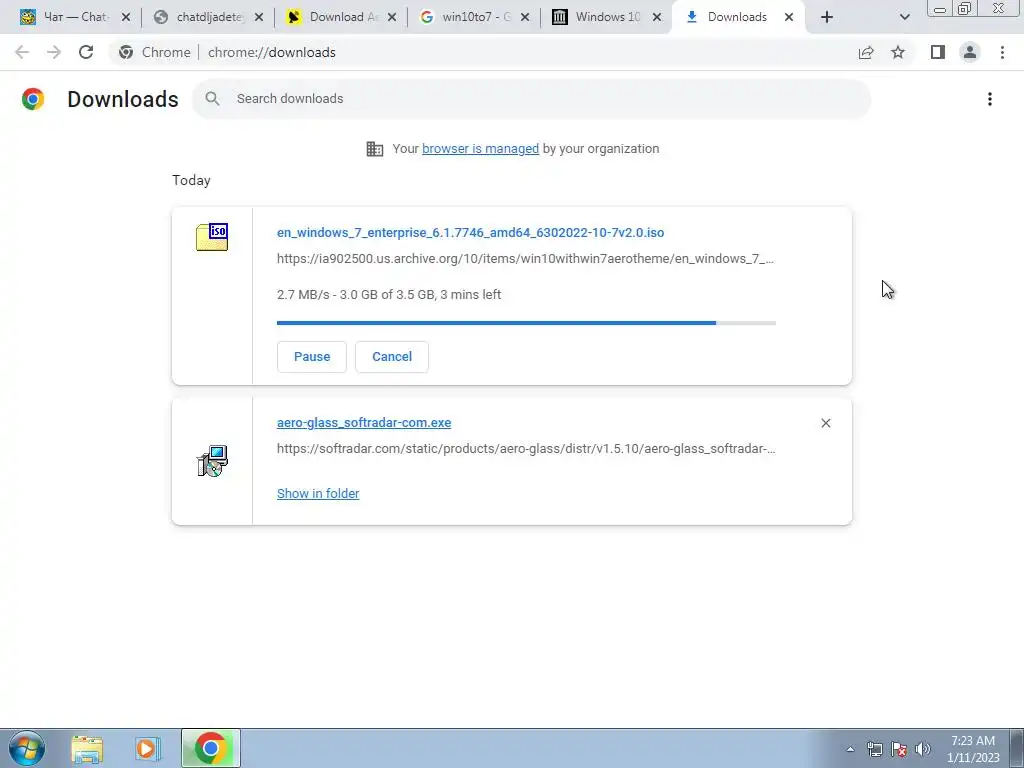Click the aero-glass installer file icon
This screenshot has height=768, width=1024.
[212, 461]
